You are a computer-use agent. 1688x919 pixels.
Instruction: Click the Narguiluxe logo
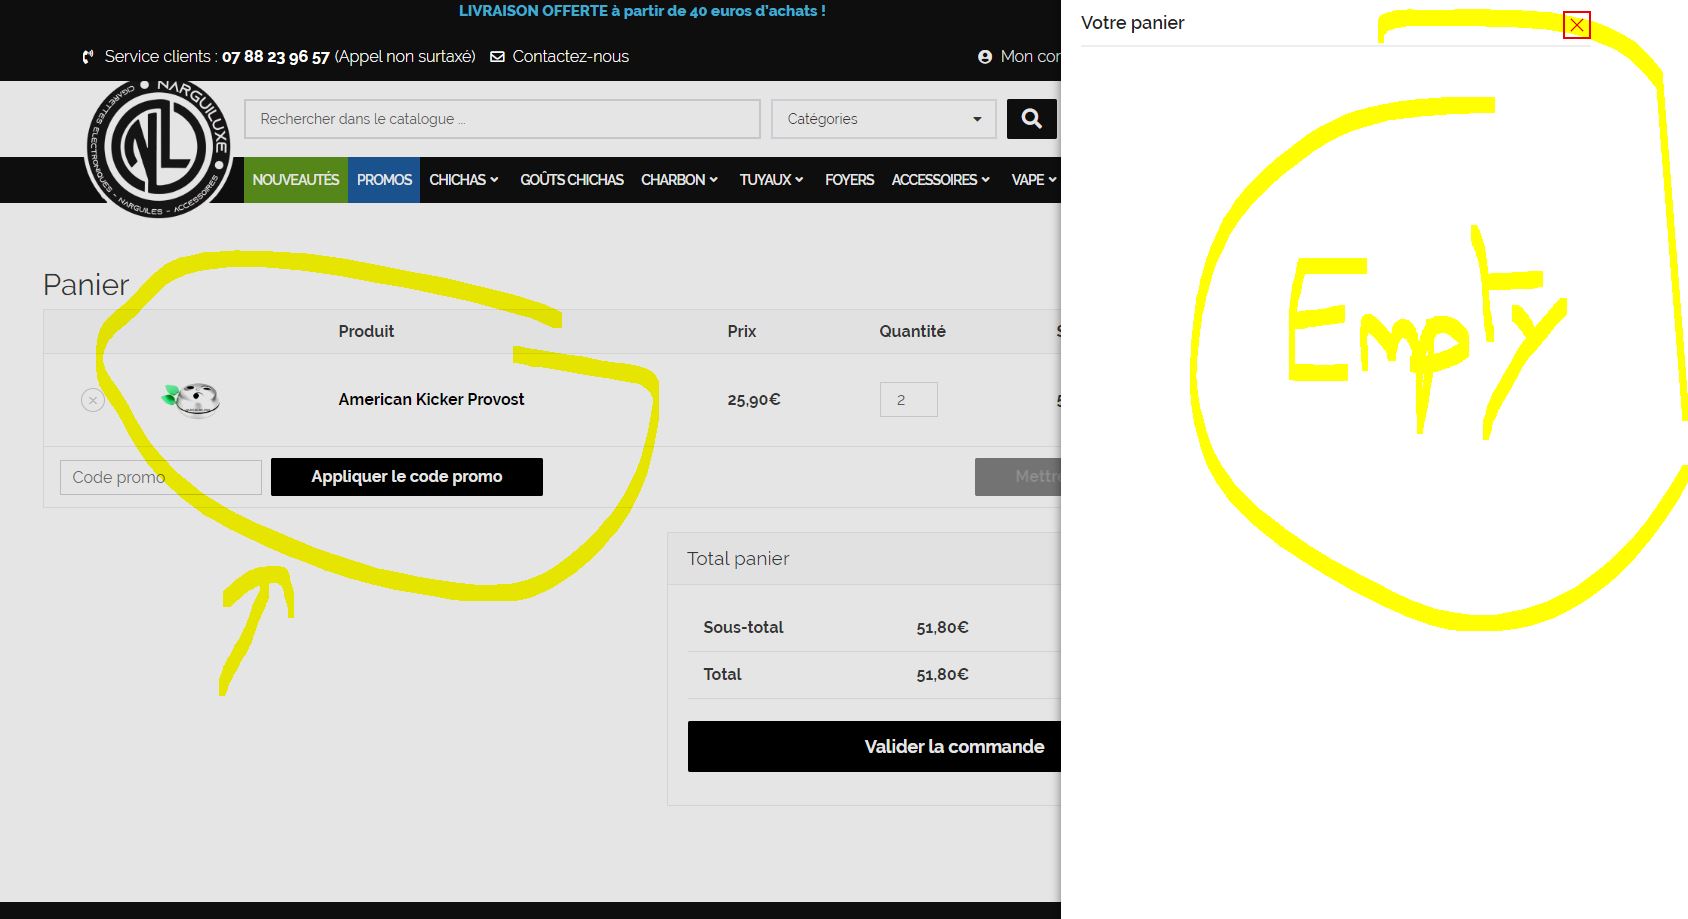(x=160, y=148)
